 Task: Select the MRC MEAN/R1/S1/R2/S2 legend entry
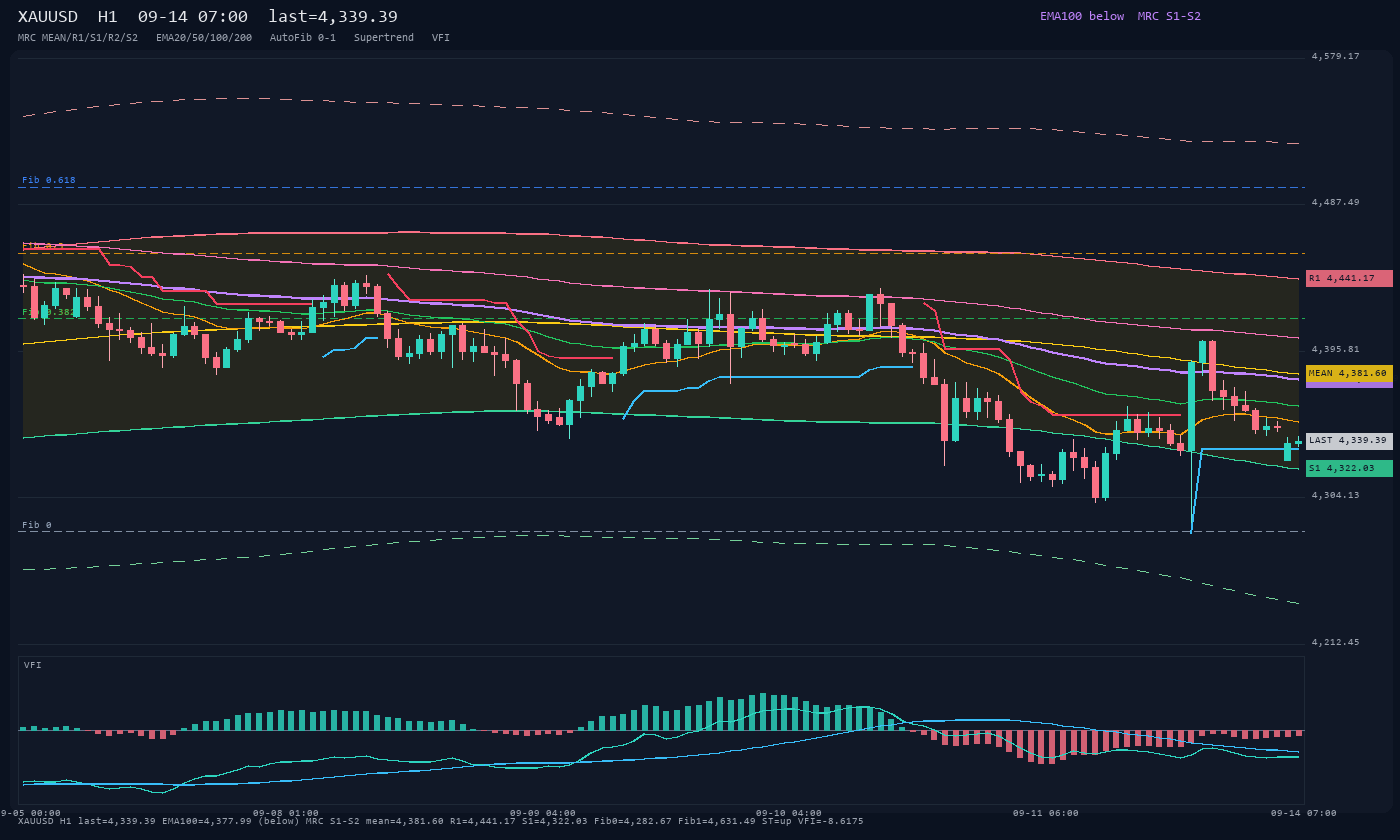[78, 38]
